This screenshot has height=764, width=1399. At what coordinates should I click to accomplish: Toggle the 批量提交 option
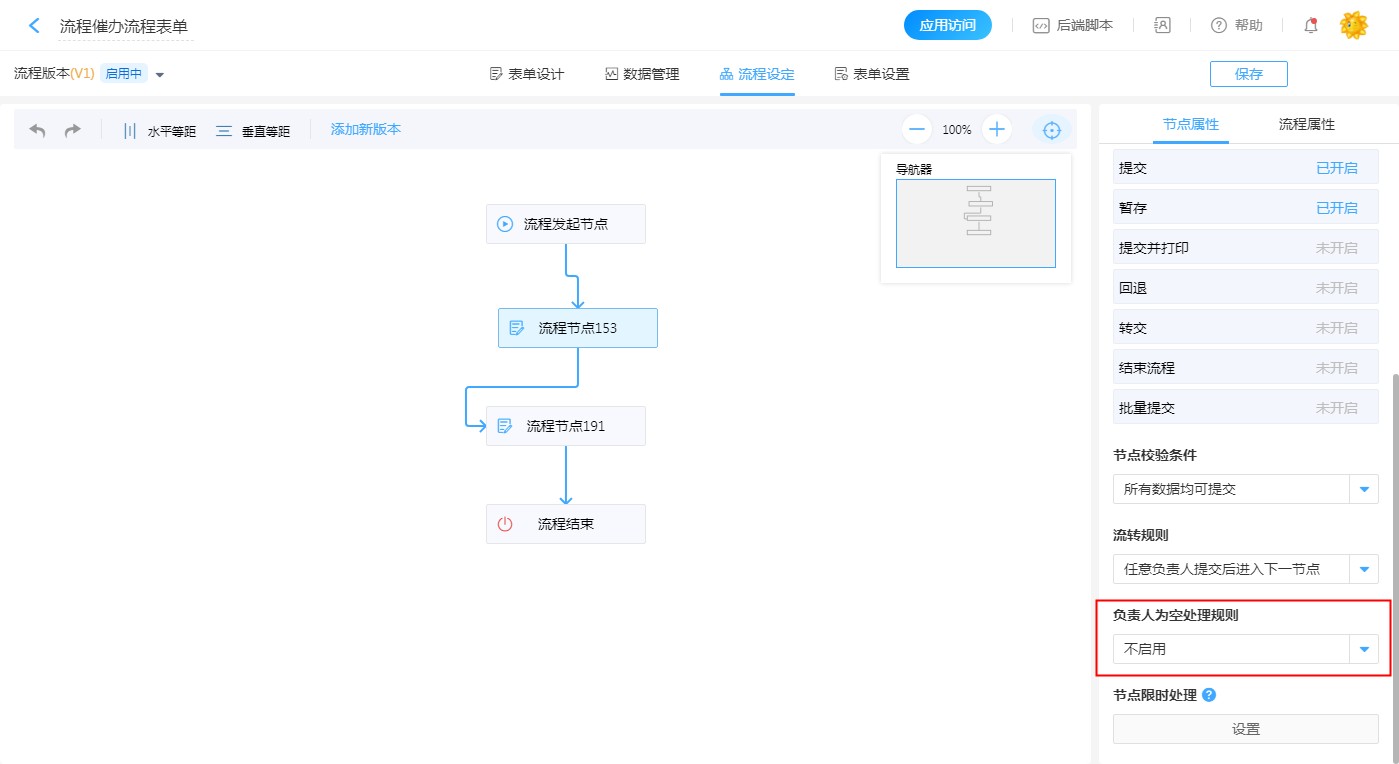click(1336, 408)
